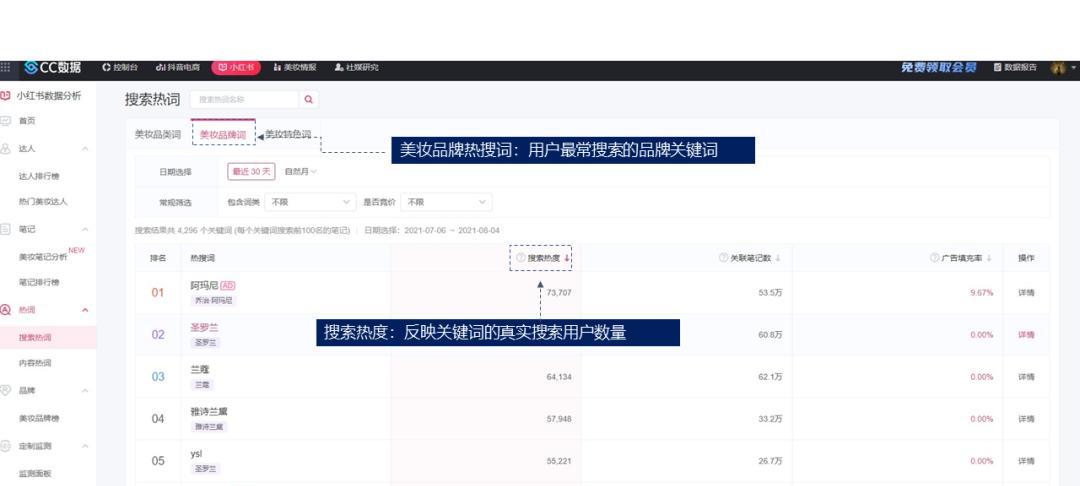Click the help icon beside 搜索热度
1080x486 pixels.
point(520,258)
